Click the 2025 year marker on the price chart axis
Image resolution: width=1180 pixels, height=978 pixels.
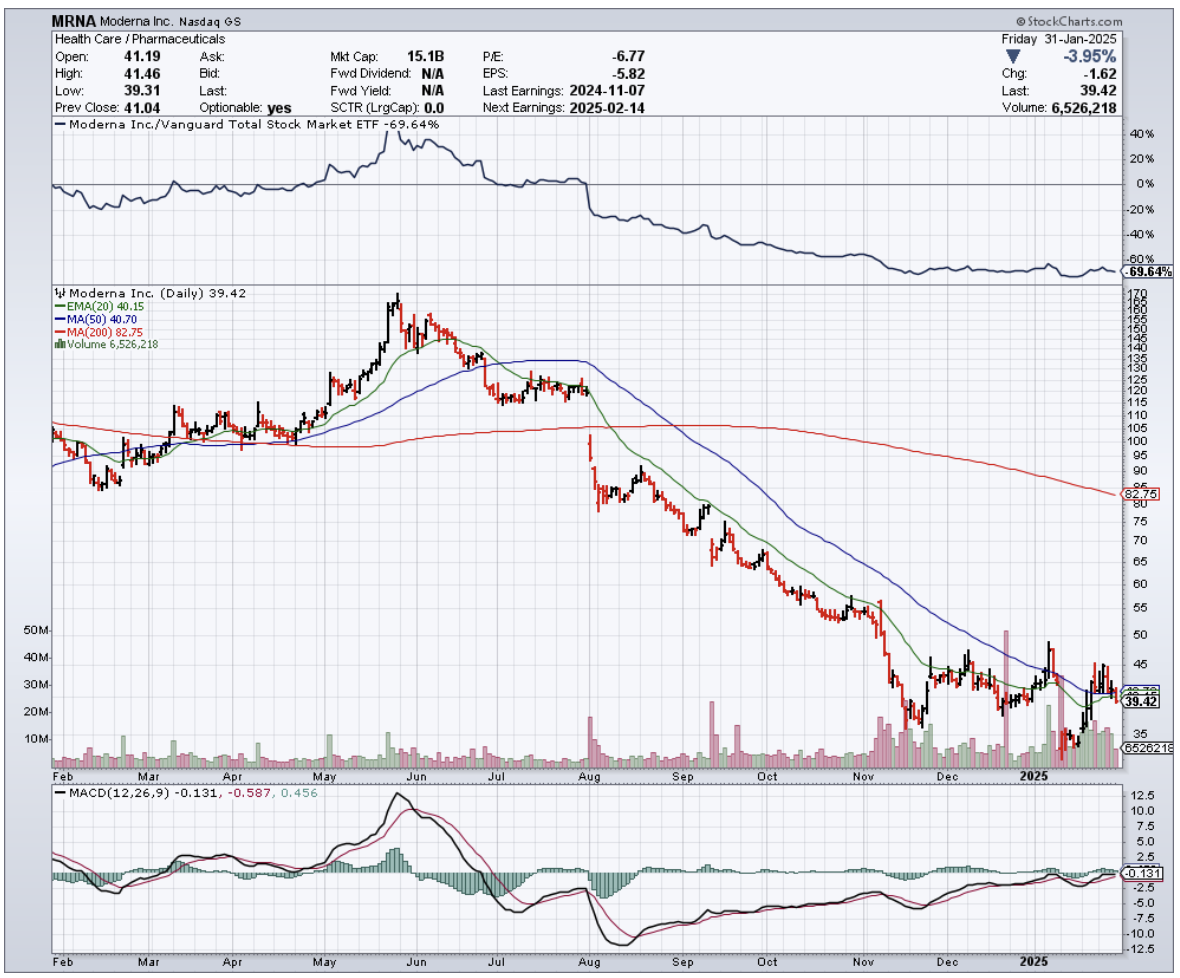click(1032, 775)
